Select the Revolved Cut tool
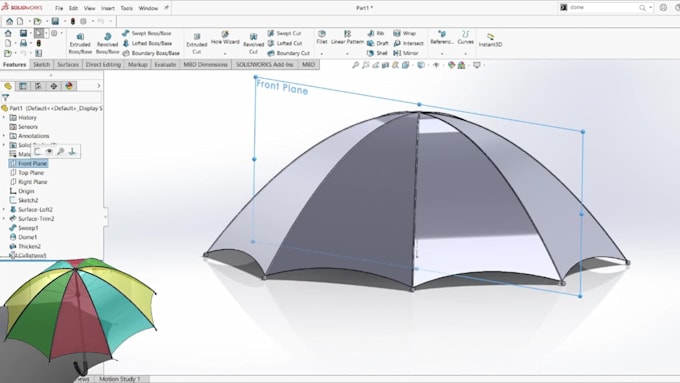680x383 pixels. [x=253, y=43]
